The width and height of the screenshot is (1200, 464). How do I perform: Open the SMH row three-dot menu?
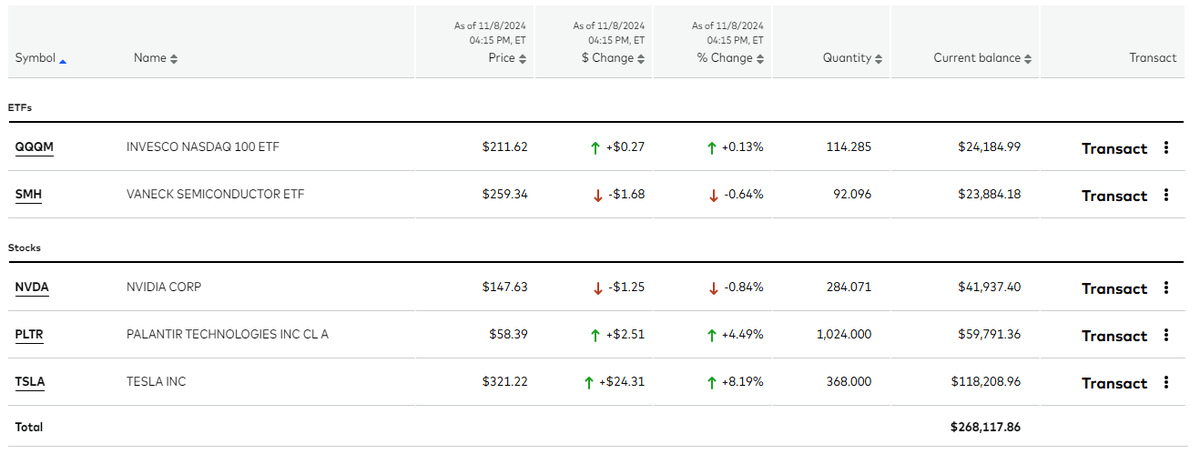(1166, 195)
